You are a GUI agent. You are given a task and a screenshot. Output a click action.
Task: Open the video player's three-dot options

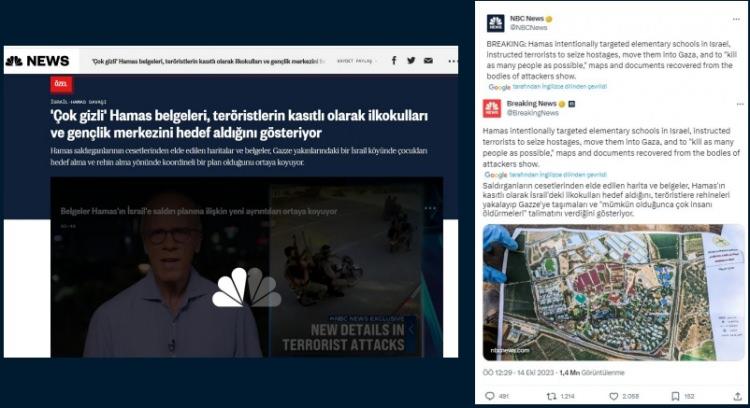pyautogui.click(x=430, y=208)
